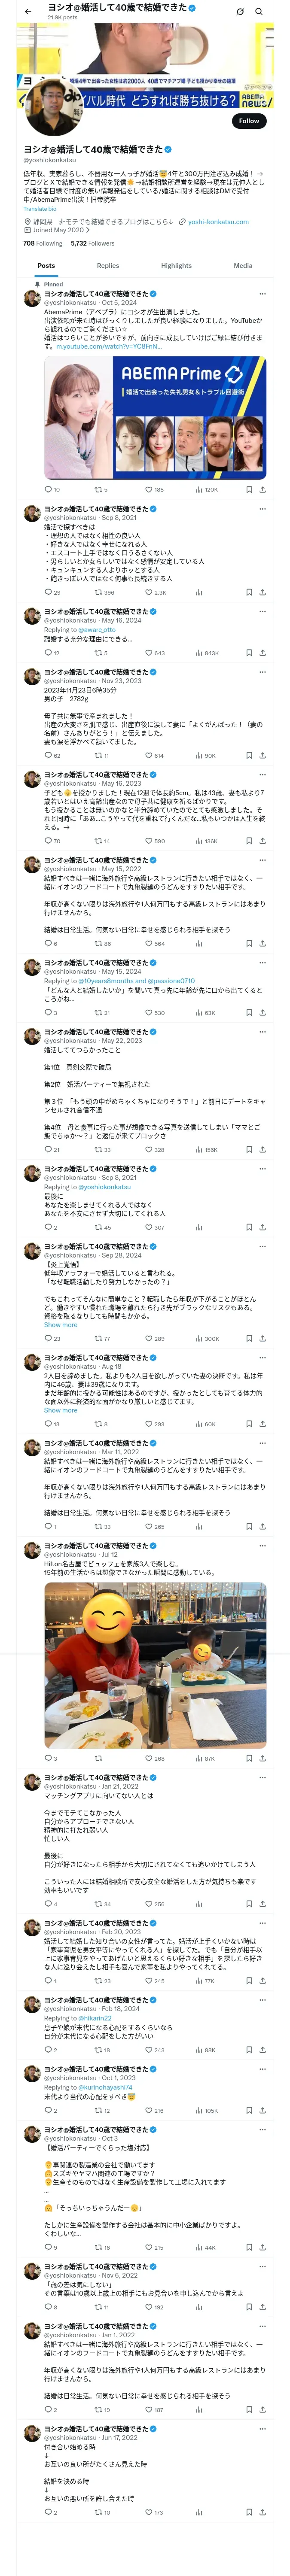Open the Media tab
The width and height of the screenshot is (290, 2576).
click(243, 266)
